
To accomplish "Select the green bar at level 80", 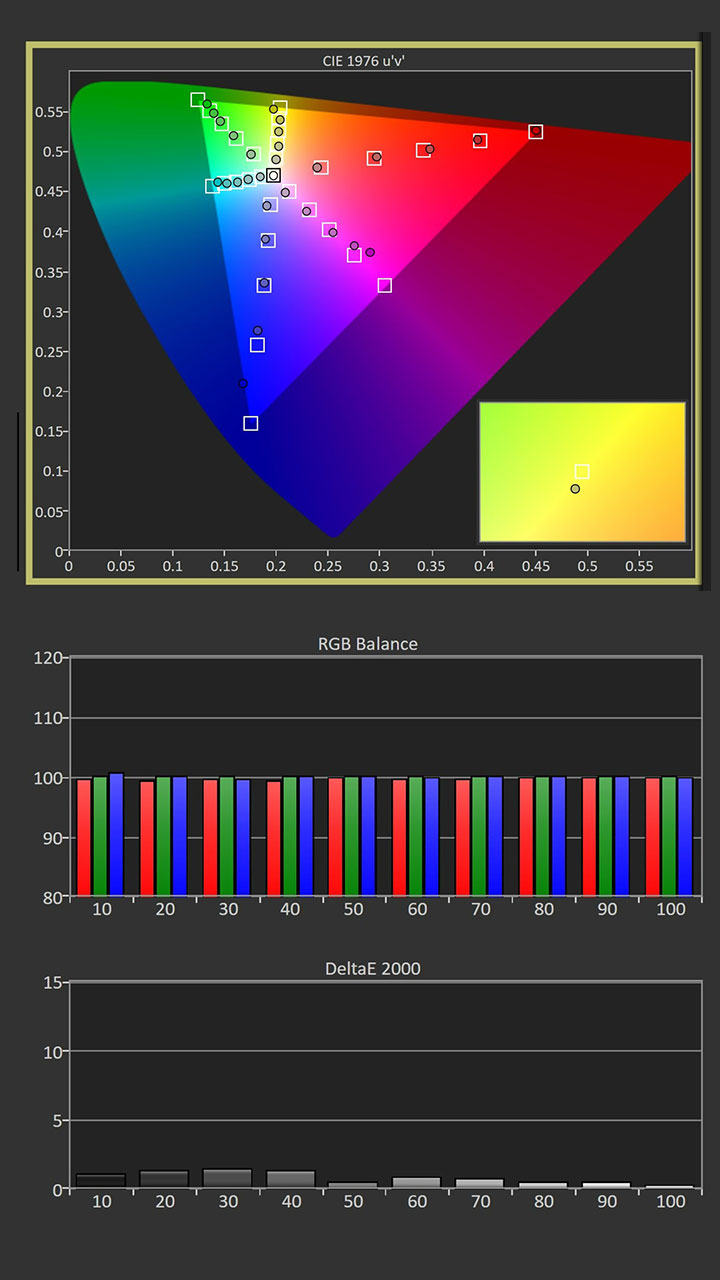I will 541,836.
